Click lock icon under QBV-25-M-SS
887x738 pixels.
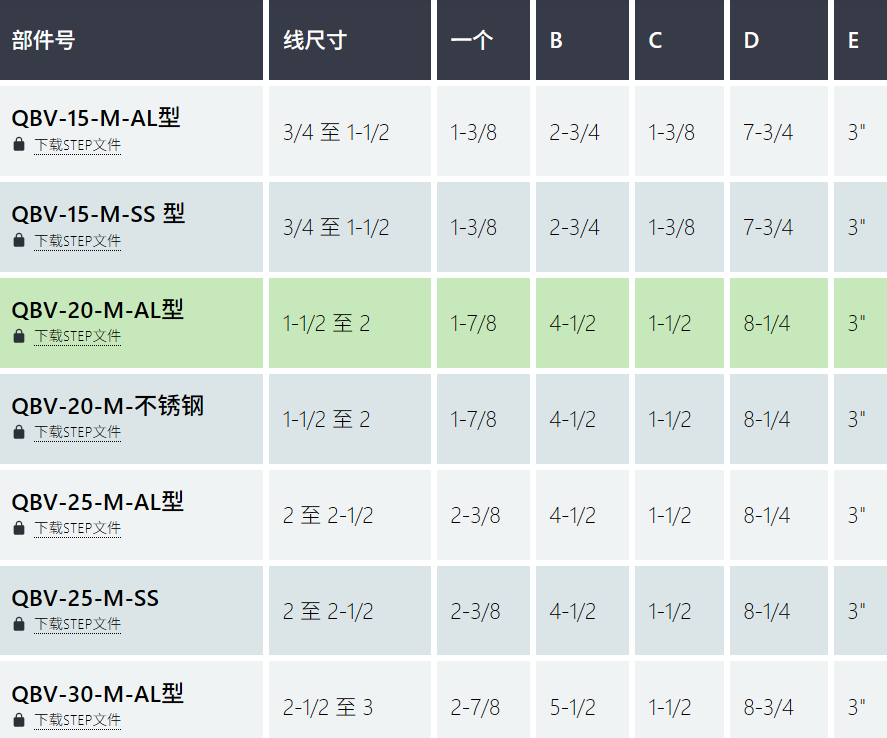tap(18, 624)
